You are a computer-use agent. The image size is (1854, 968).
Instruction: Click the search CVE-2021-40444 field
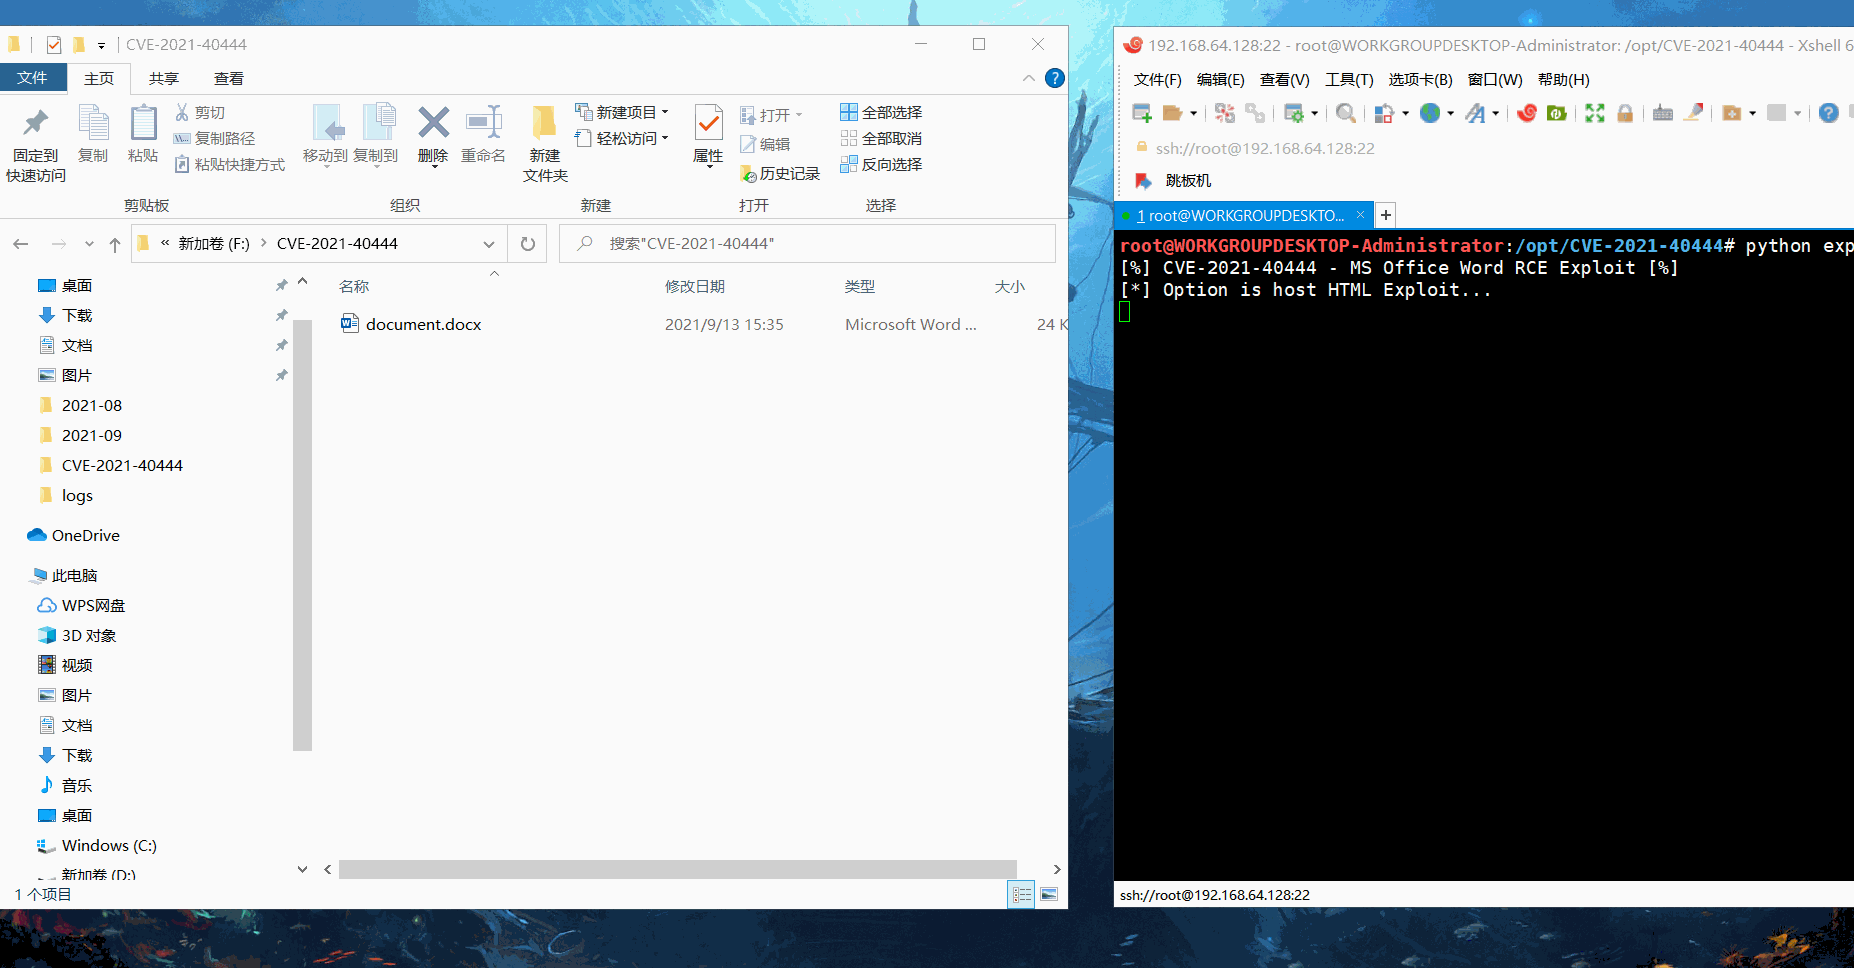click(x=808, y=244)
